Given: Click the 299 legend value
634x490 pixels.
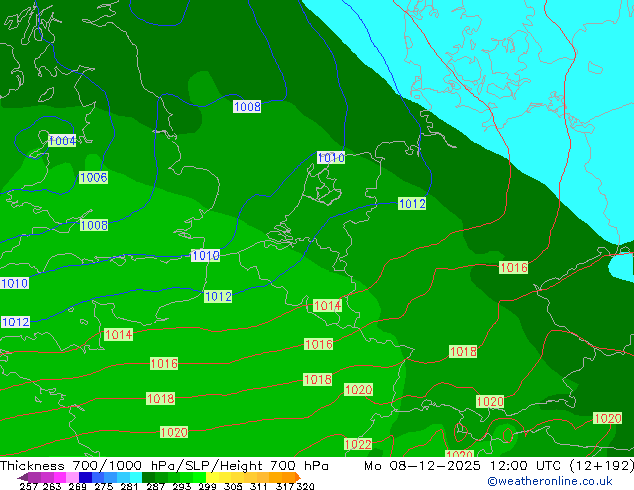Looking at the screenshot, I should coord(207,486).
